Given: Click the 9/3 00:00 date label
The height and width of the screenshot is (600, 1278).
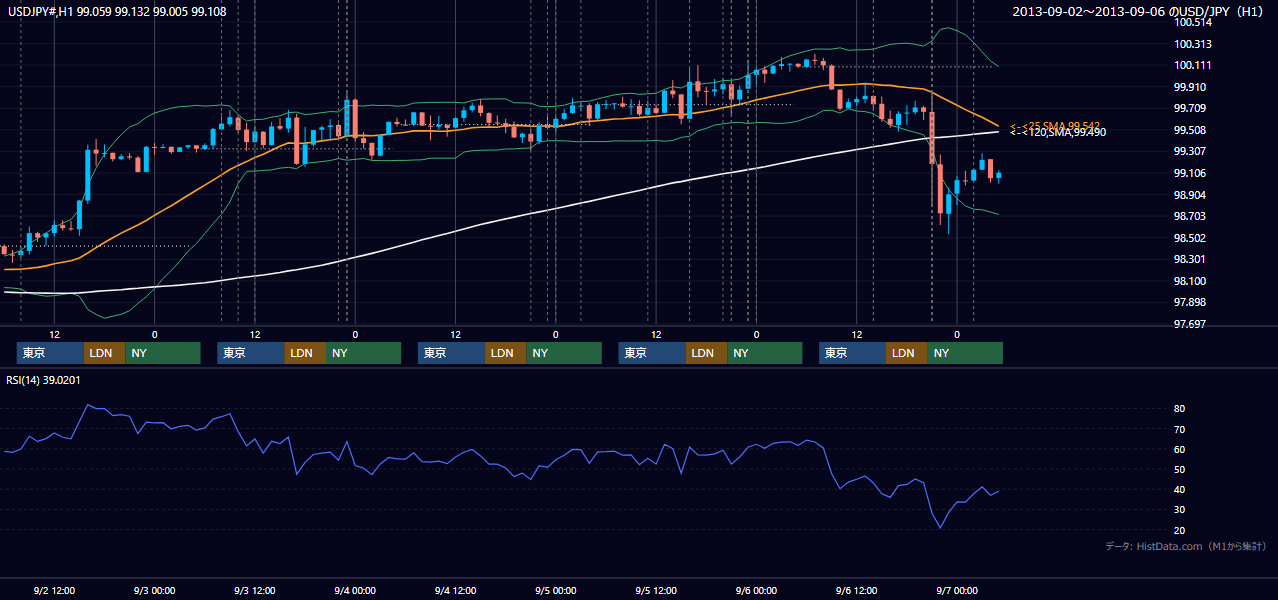Looking at the screenshot, I should point(155,590).
